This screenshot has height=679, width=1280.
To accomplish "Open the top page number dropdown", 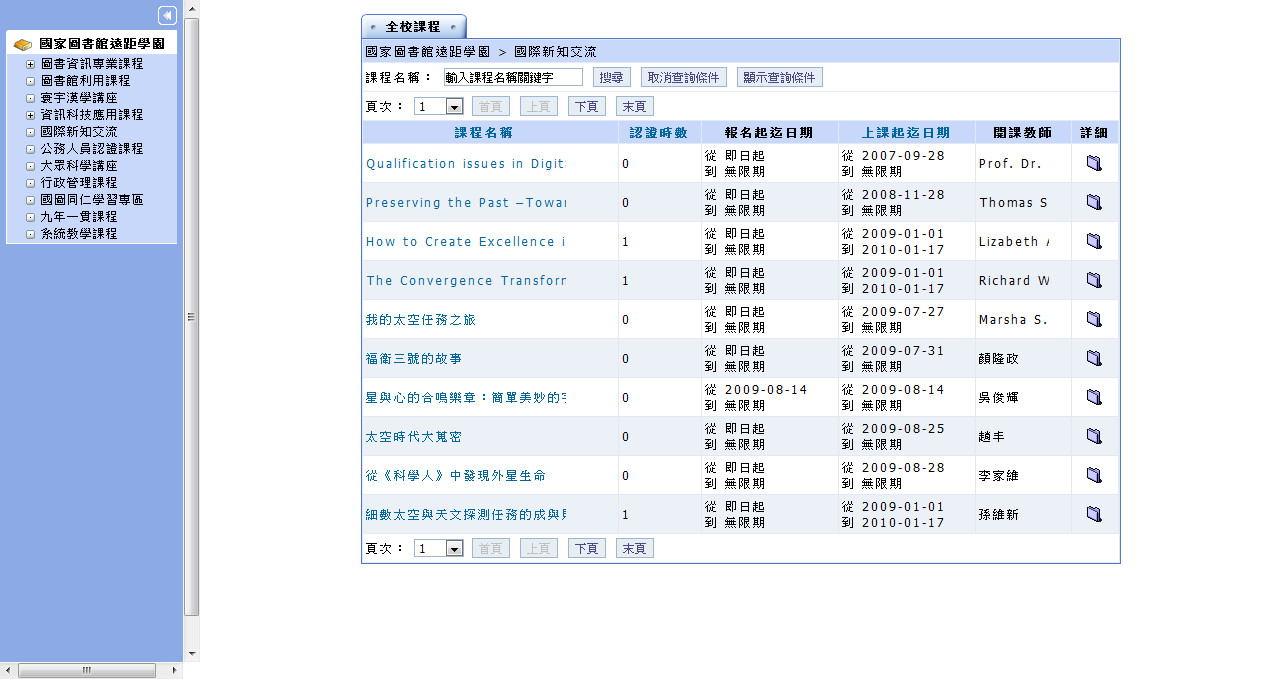I will click(454, 106).
